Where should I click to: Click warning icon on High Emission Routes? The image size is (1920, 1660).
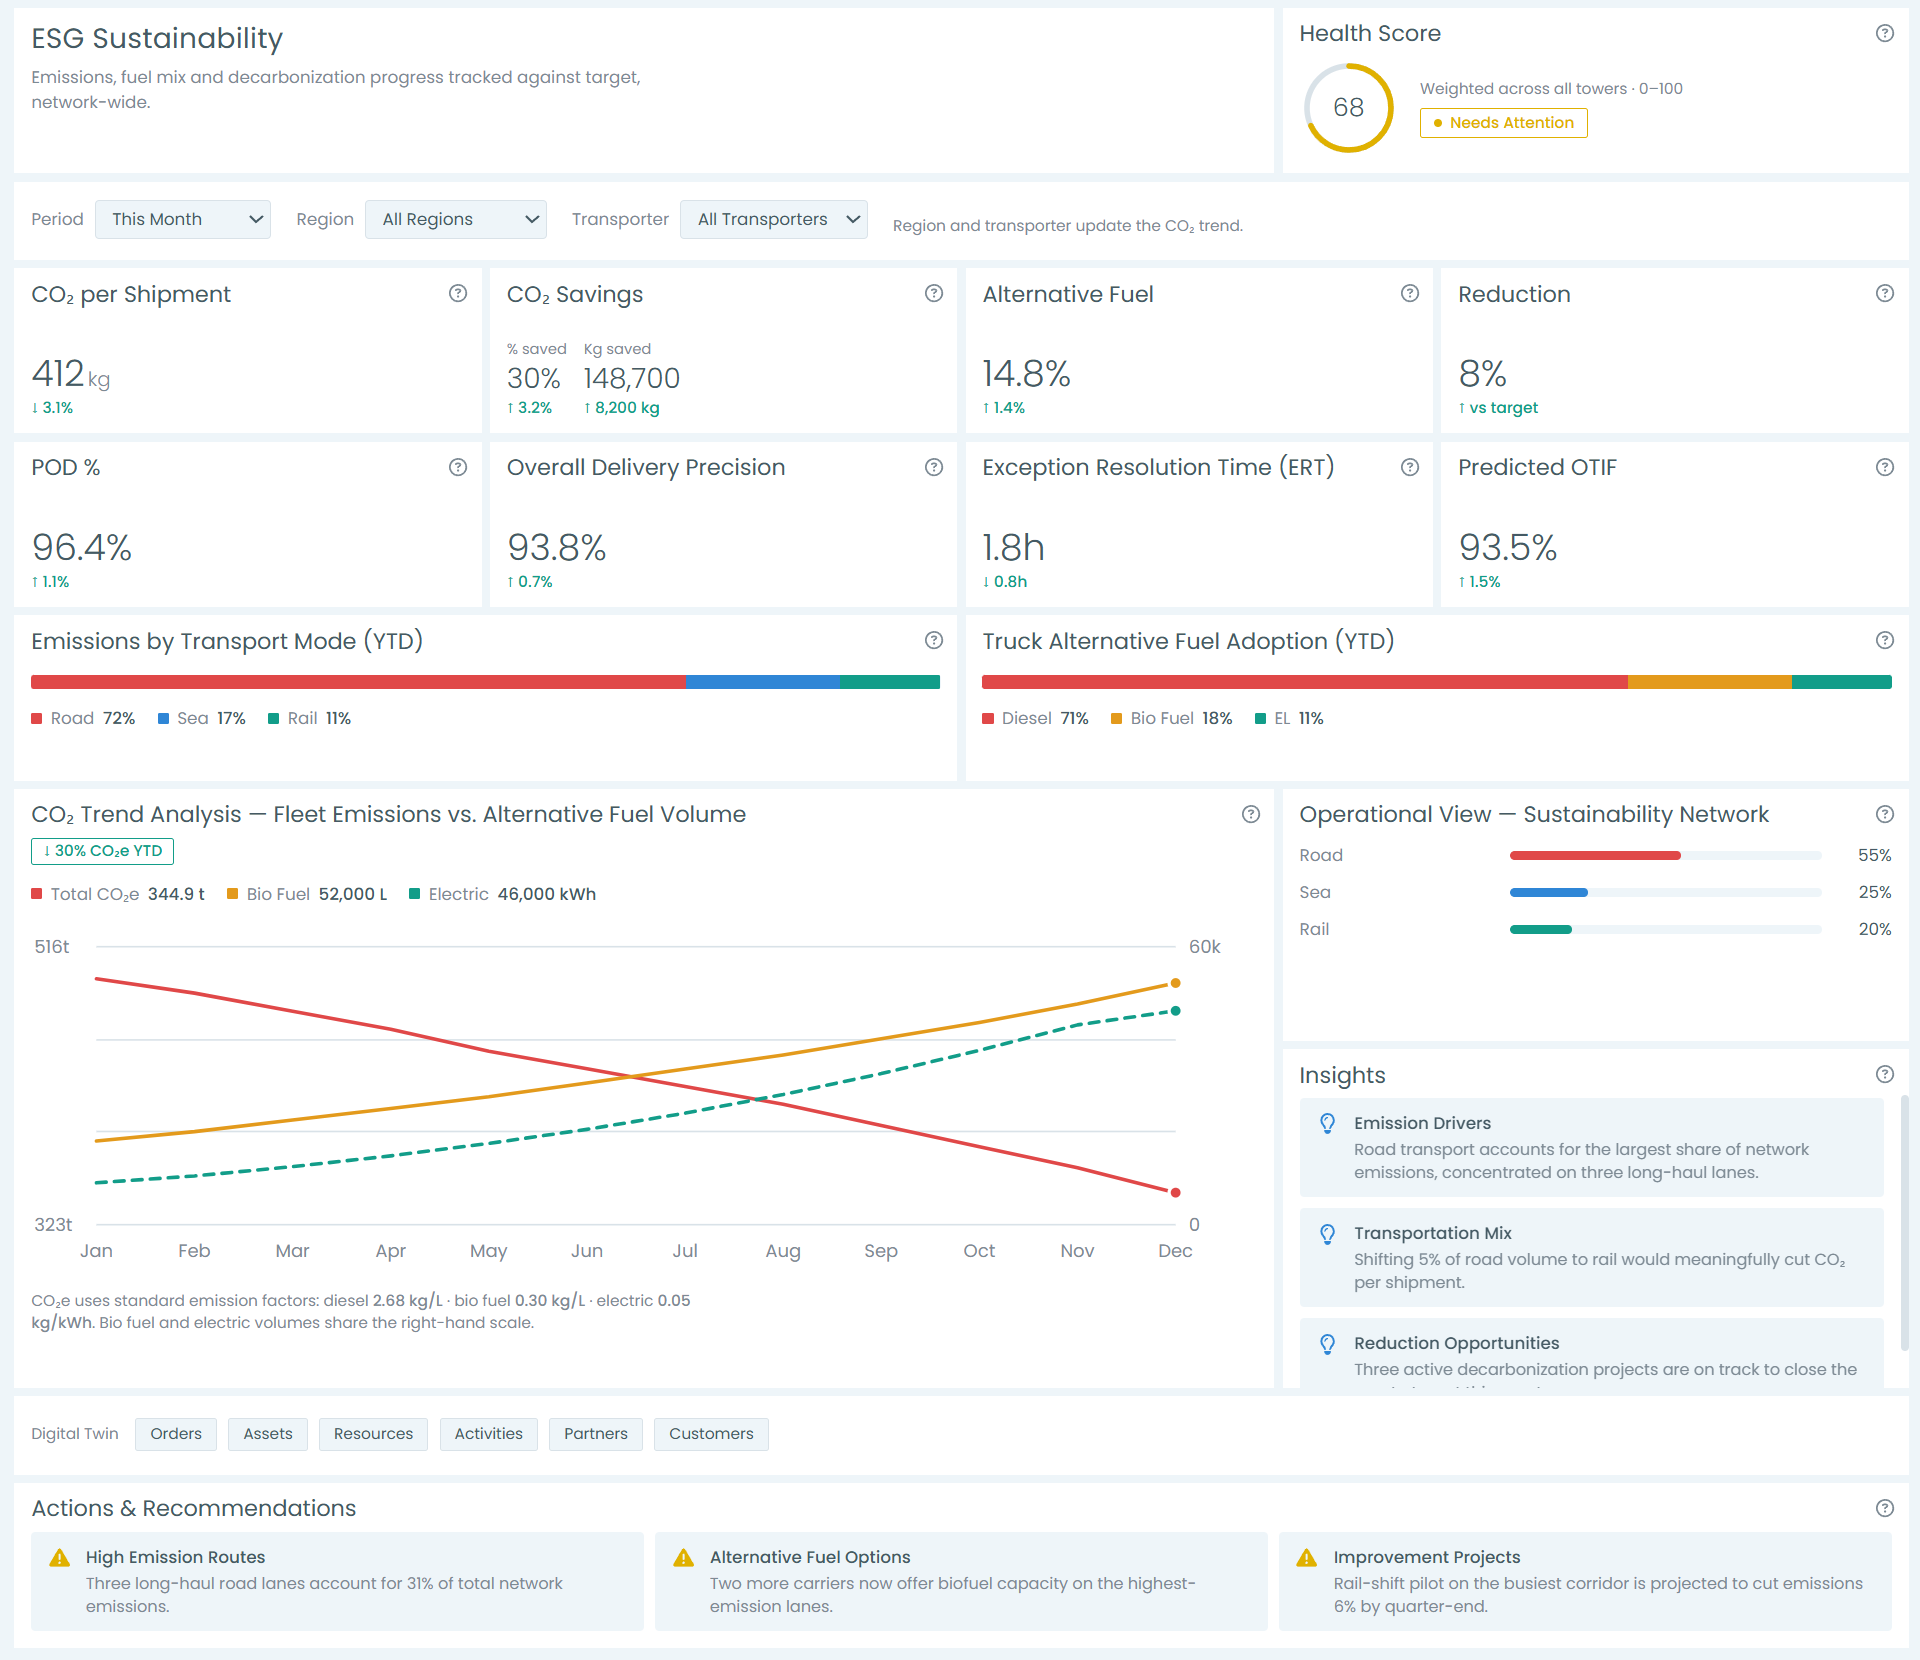tap(60, 1558)
